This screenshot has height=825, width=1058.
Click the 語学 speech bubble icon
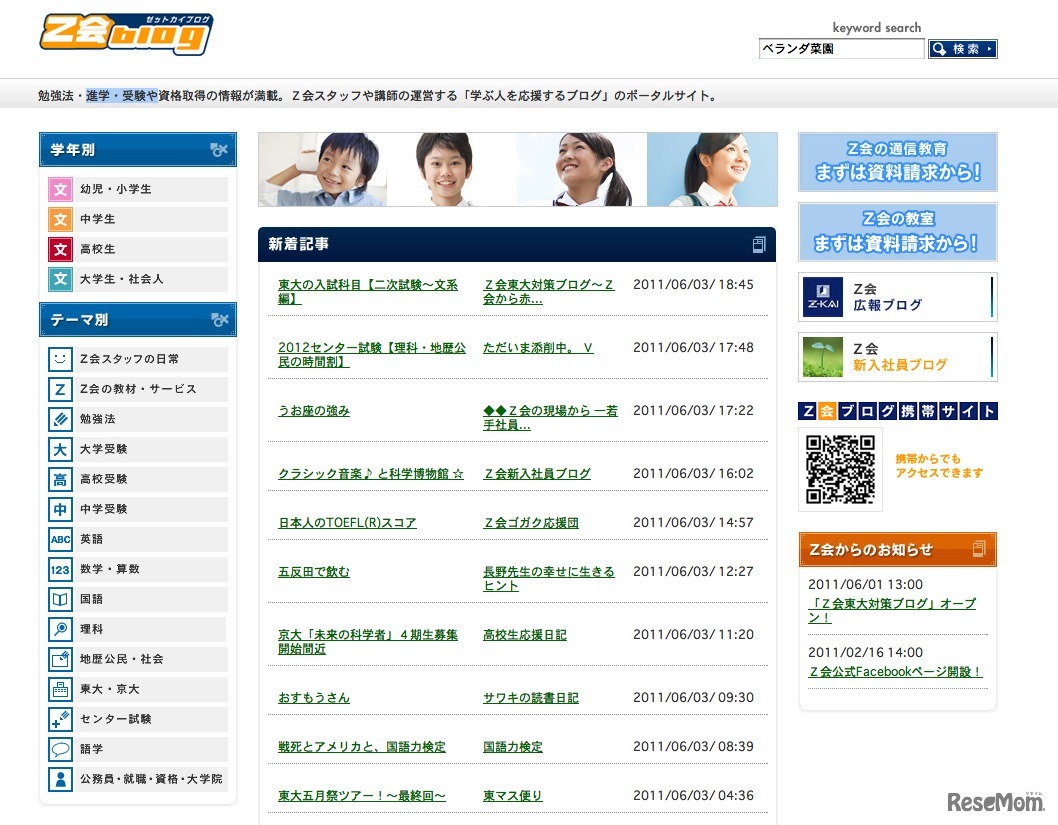(60, 749)
